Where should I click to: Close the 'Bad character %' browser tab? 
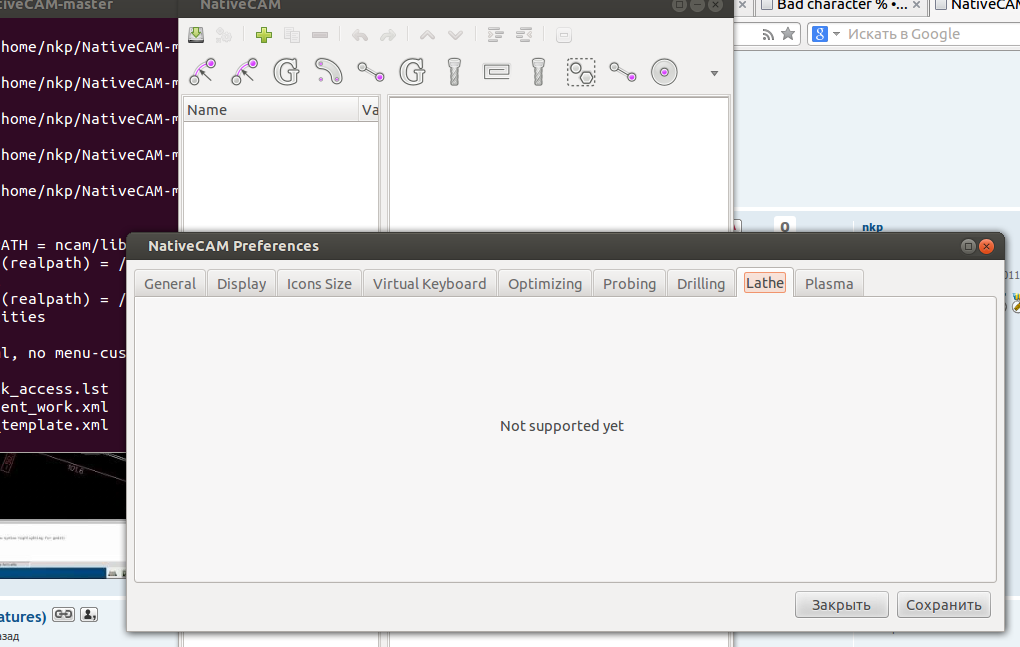(x=916, y=5)
